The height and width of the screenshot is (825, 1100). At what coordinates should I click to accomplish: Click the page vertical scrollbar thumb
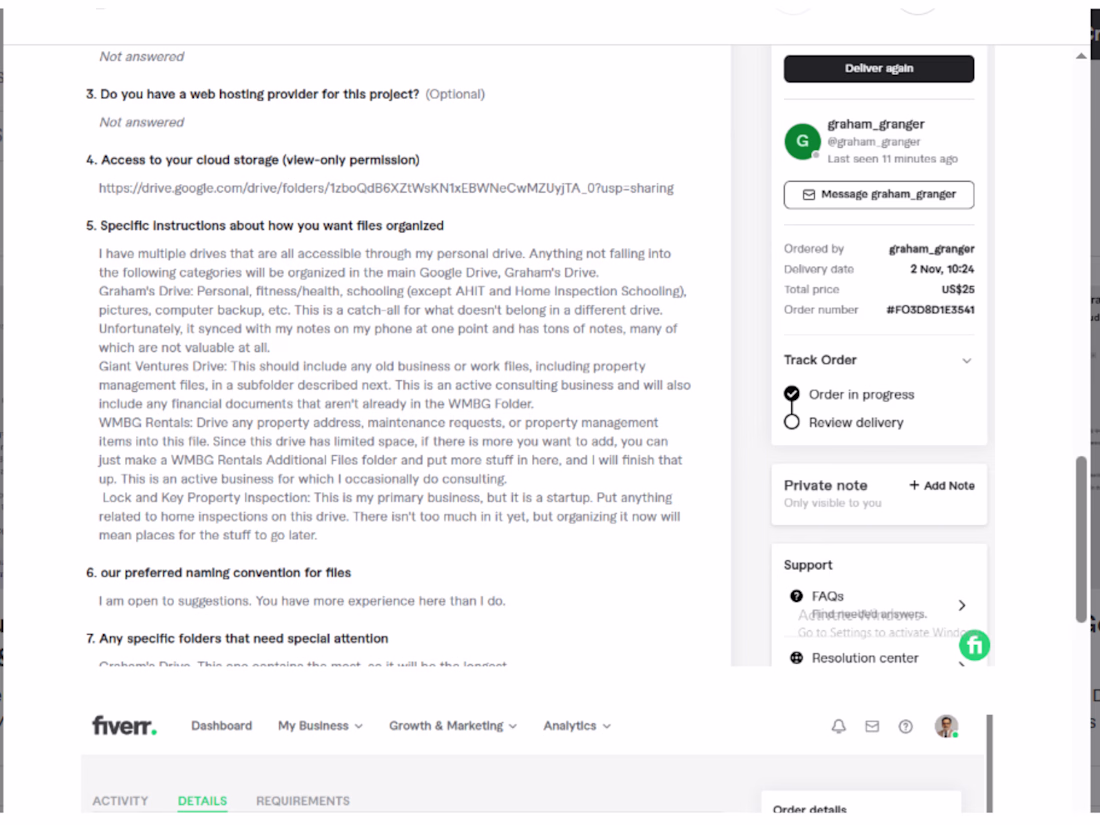click(1081, 539)
